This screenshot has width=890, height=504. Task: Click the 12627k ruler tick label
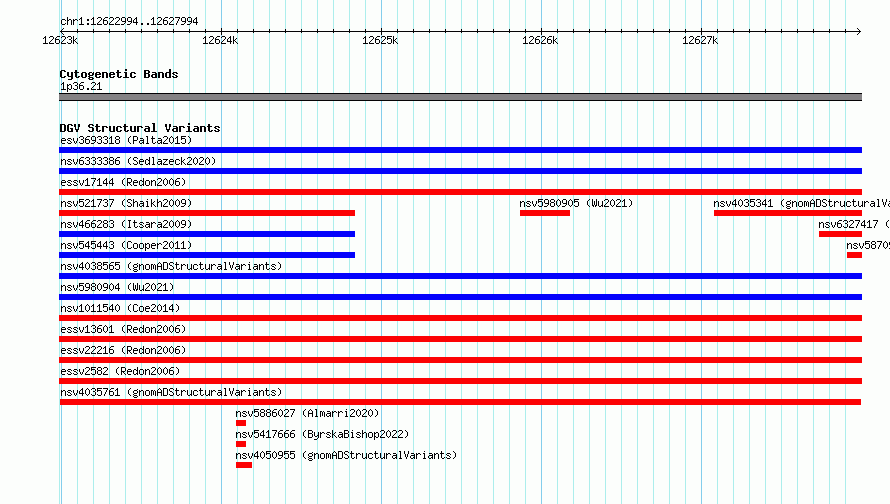[700, 40]
